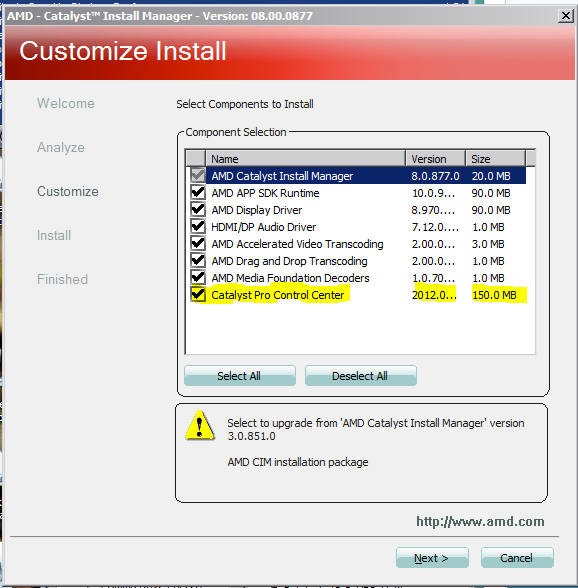Image resolution: width=578 pixels, height=588 pixels.
Task: Select the HDMI/DP Audio Driver row name
Action: (264, 227)
